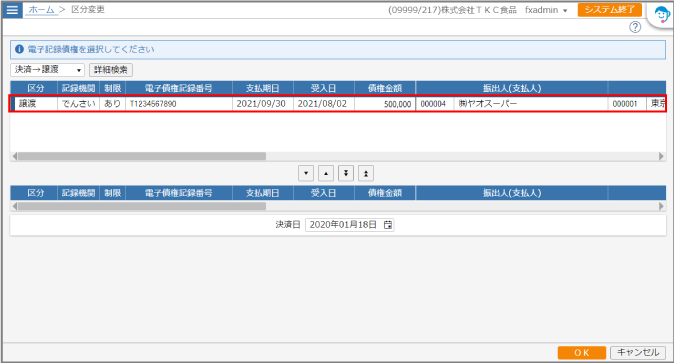The height and width of the screenshot is (363, 674).
Task: Open the calendar picker for 決済日
Action: click(388, 225)
